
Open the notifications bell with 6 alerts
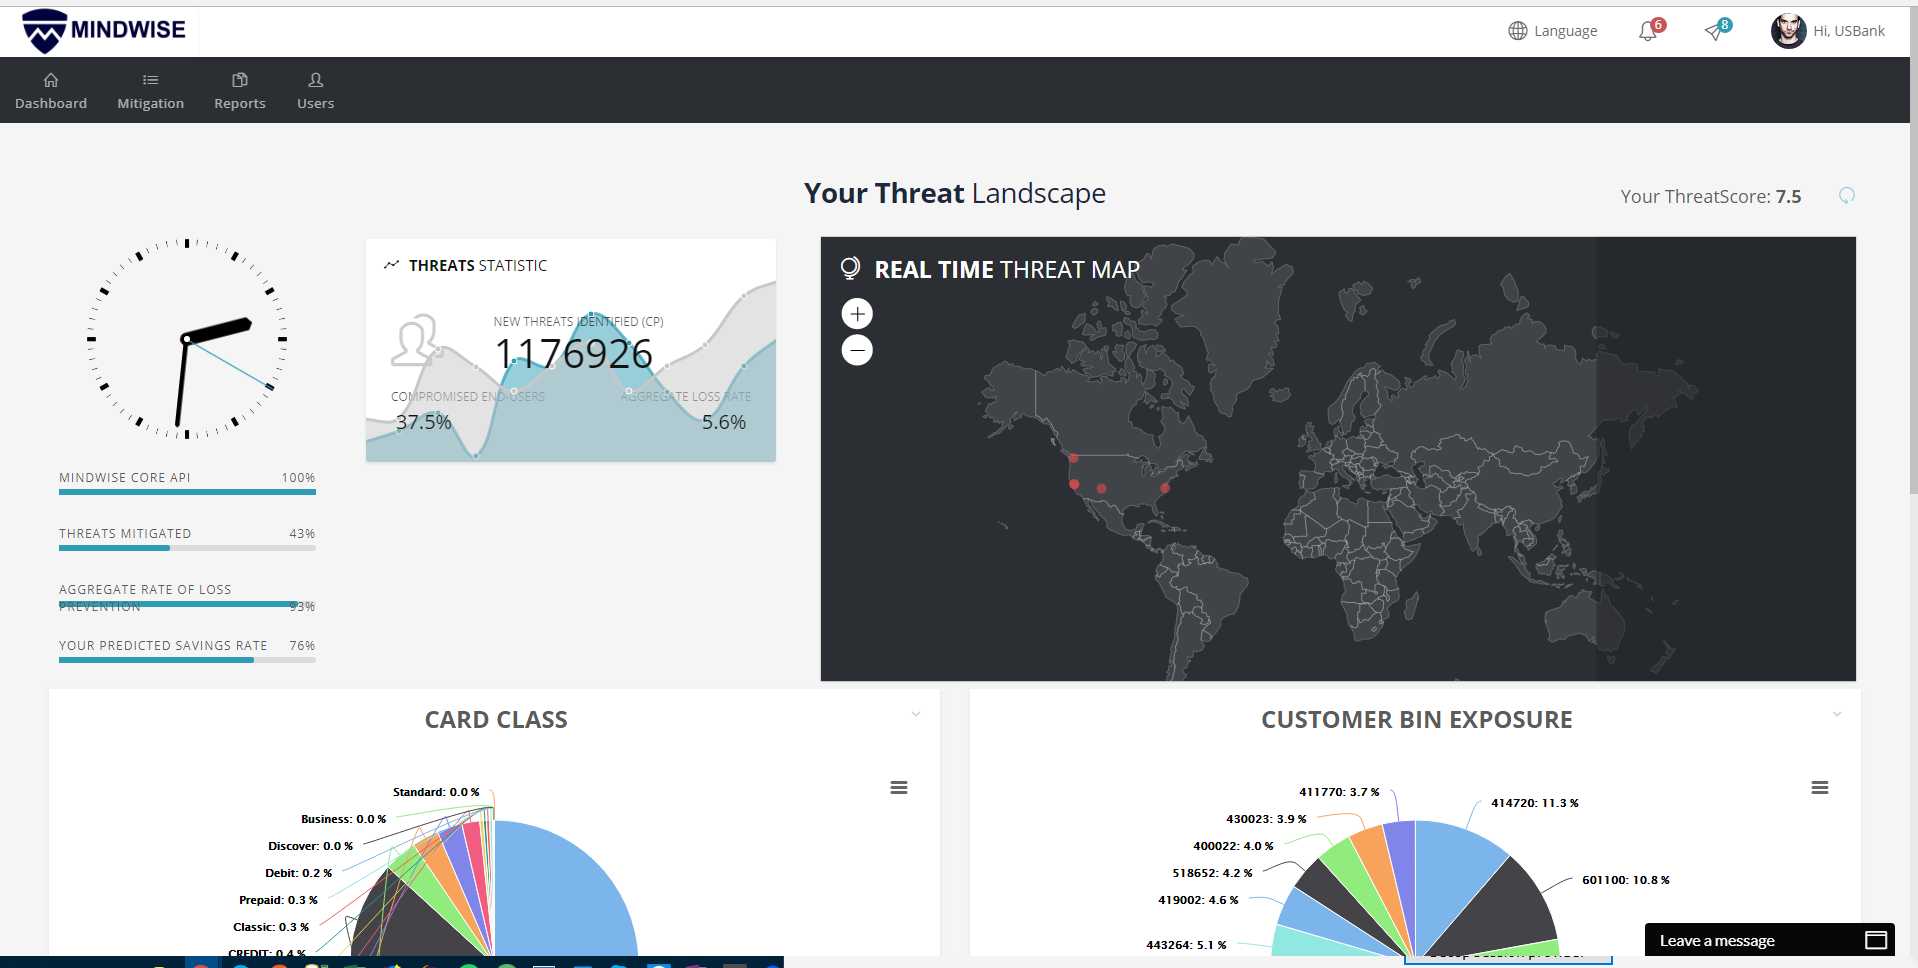tap(1645, 31)
